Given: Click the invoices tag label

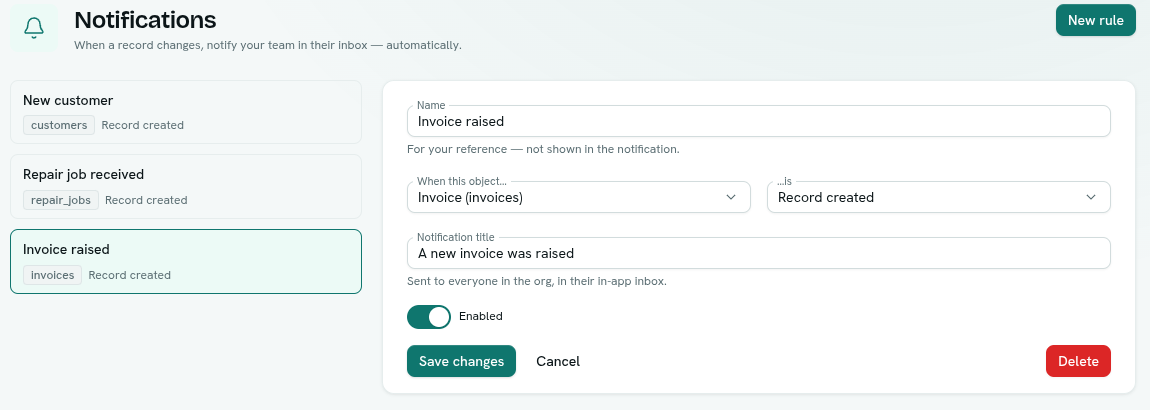Looking at the screenshot, I should [53, 275].
